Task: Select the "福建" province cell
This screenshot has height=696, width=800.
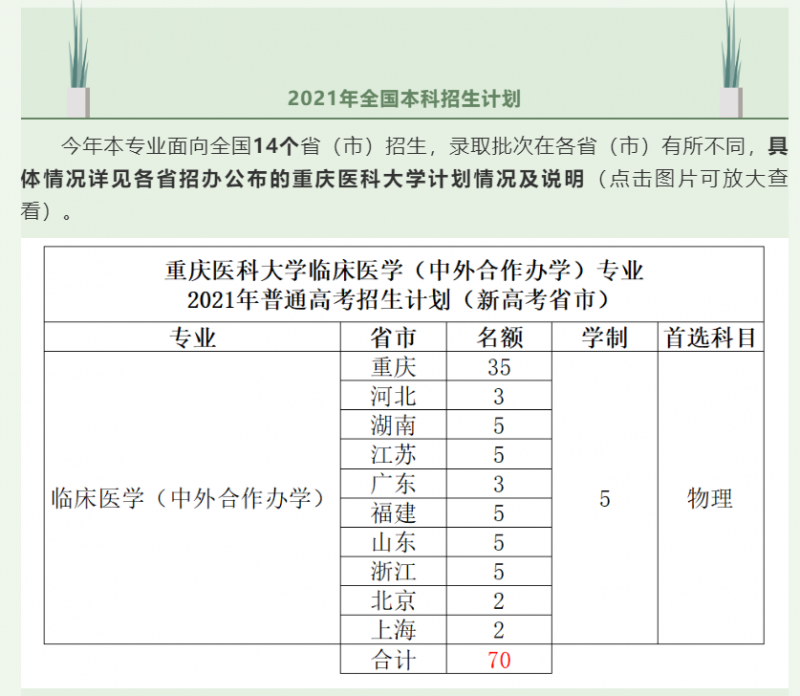Action: tap(393, 513)
